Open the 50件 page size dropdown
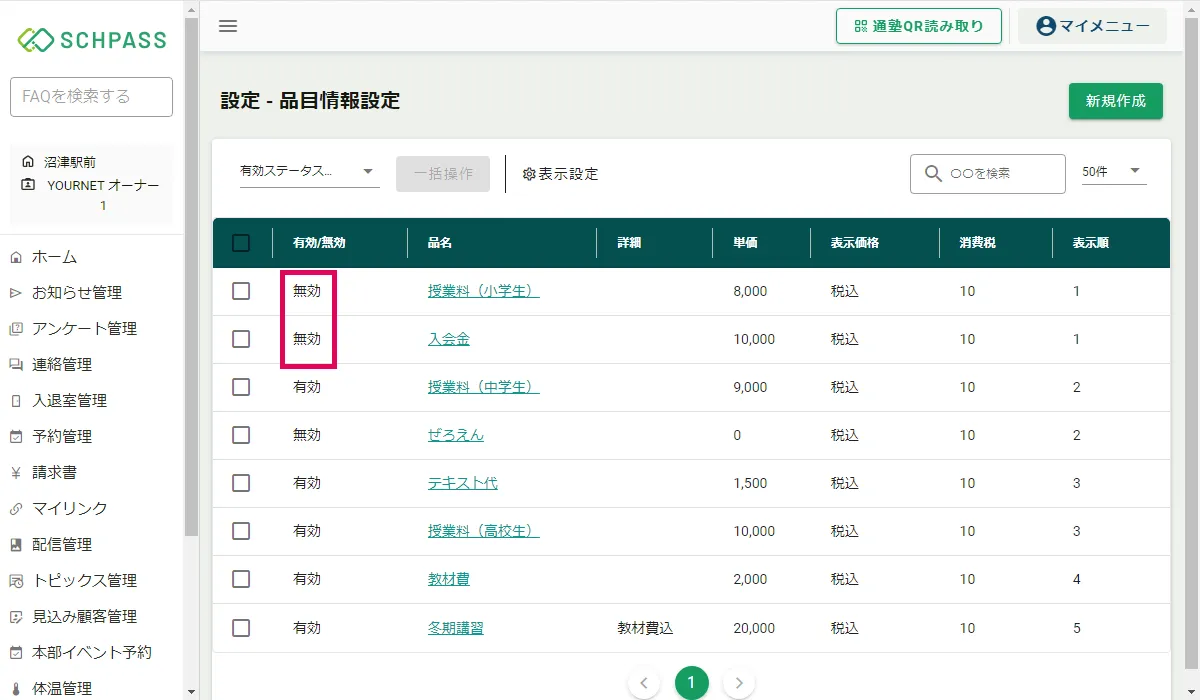Image resolution: width=1200 pixels, height=700 pixels. (1114, 171)
